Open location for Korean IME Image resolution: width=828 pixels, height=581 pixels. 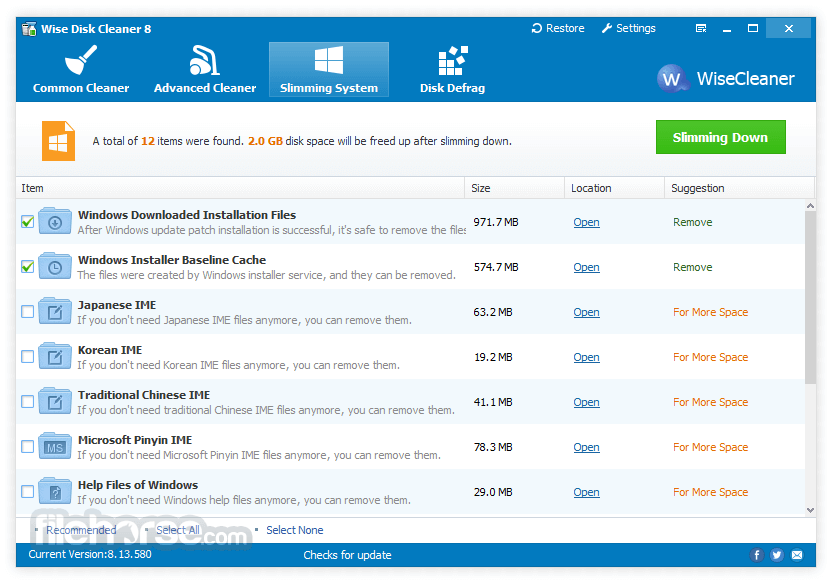[586, 357]
